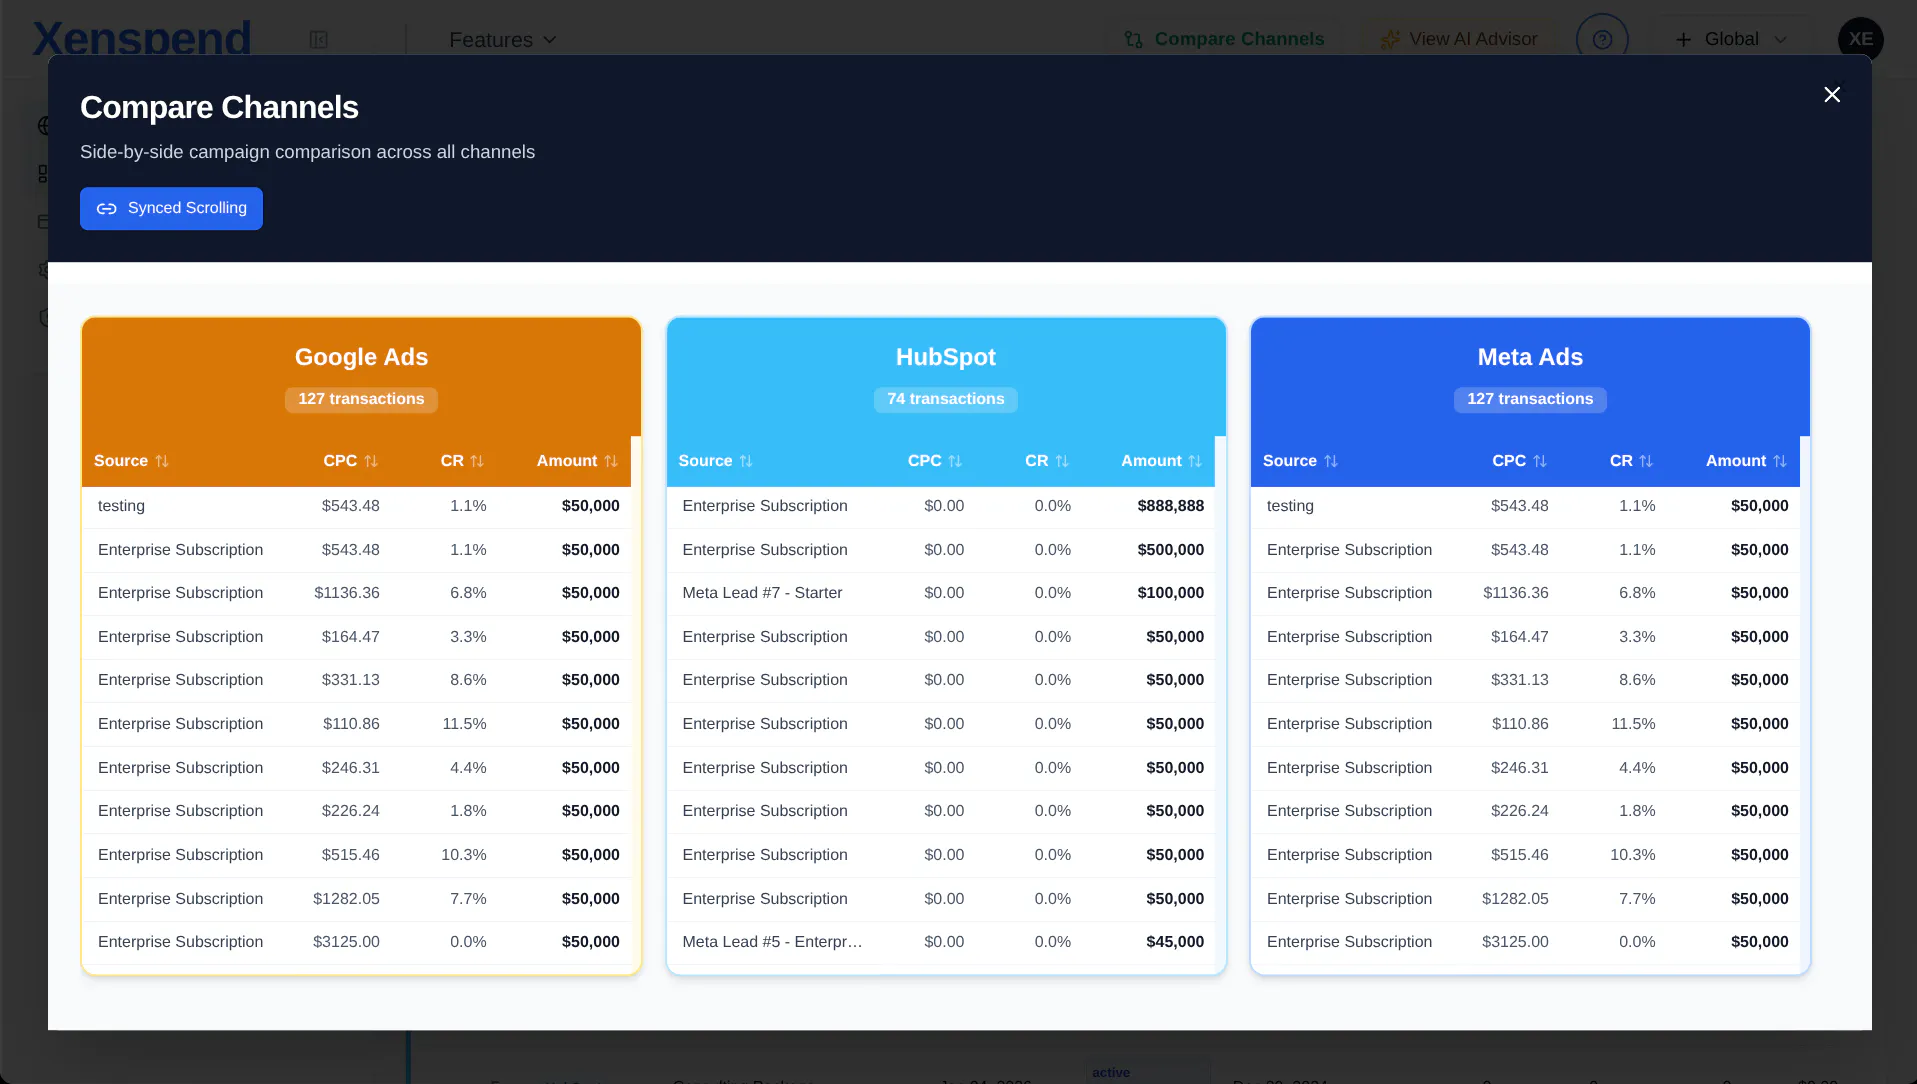Expand the Global dropdown
Image resolution: width=1917 pixels, height=1084 pixels.
click(x=1732, y=39)
